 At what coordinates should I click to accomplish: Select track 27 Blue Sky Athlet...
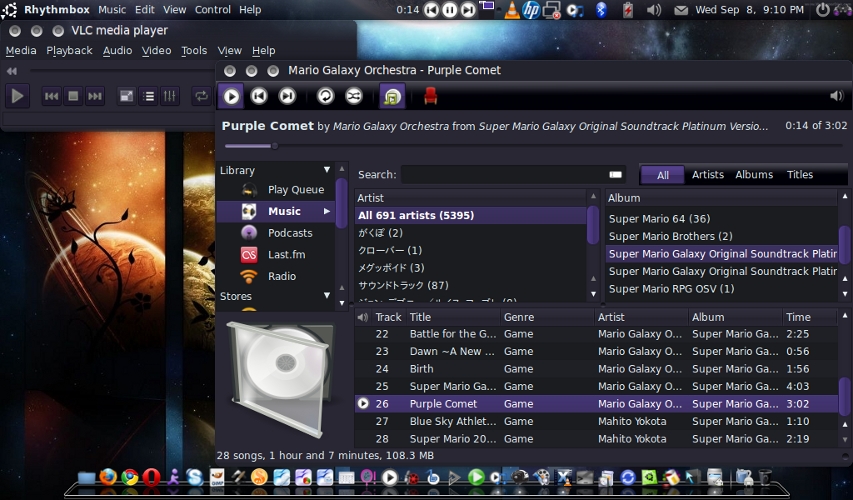click(596, 421)
